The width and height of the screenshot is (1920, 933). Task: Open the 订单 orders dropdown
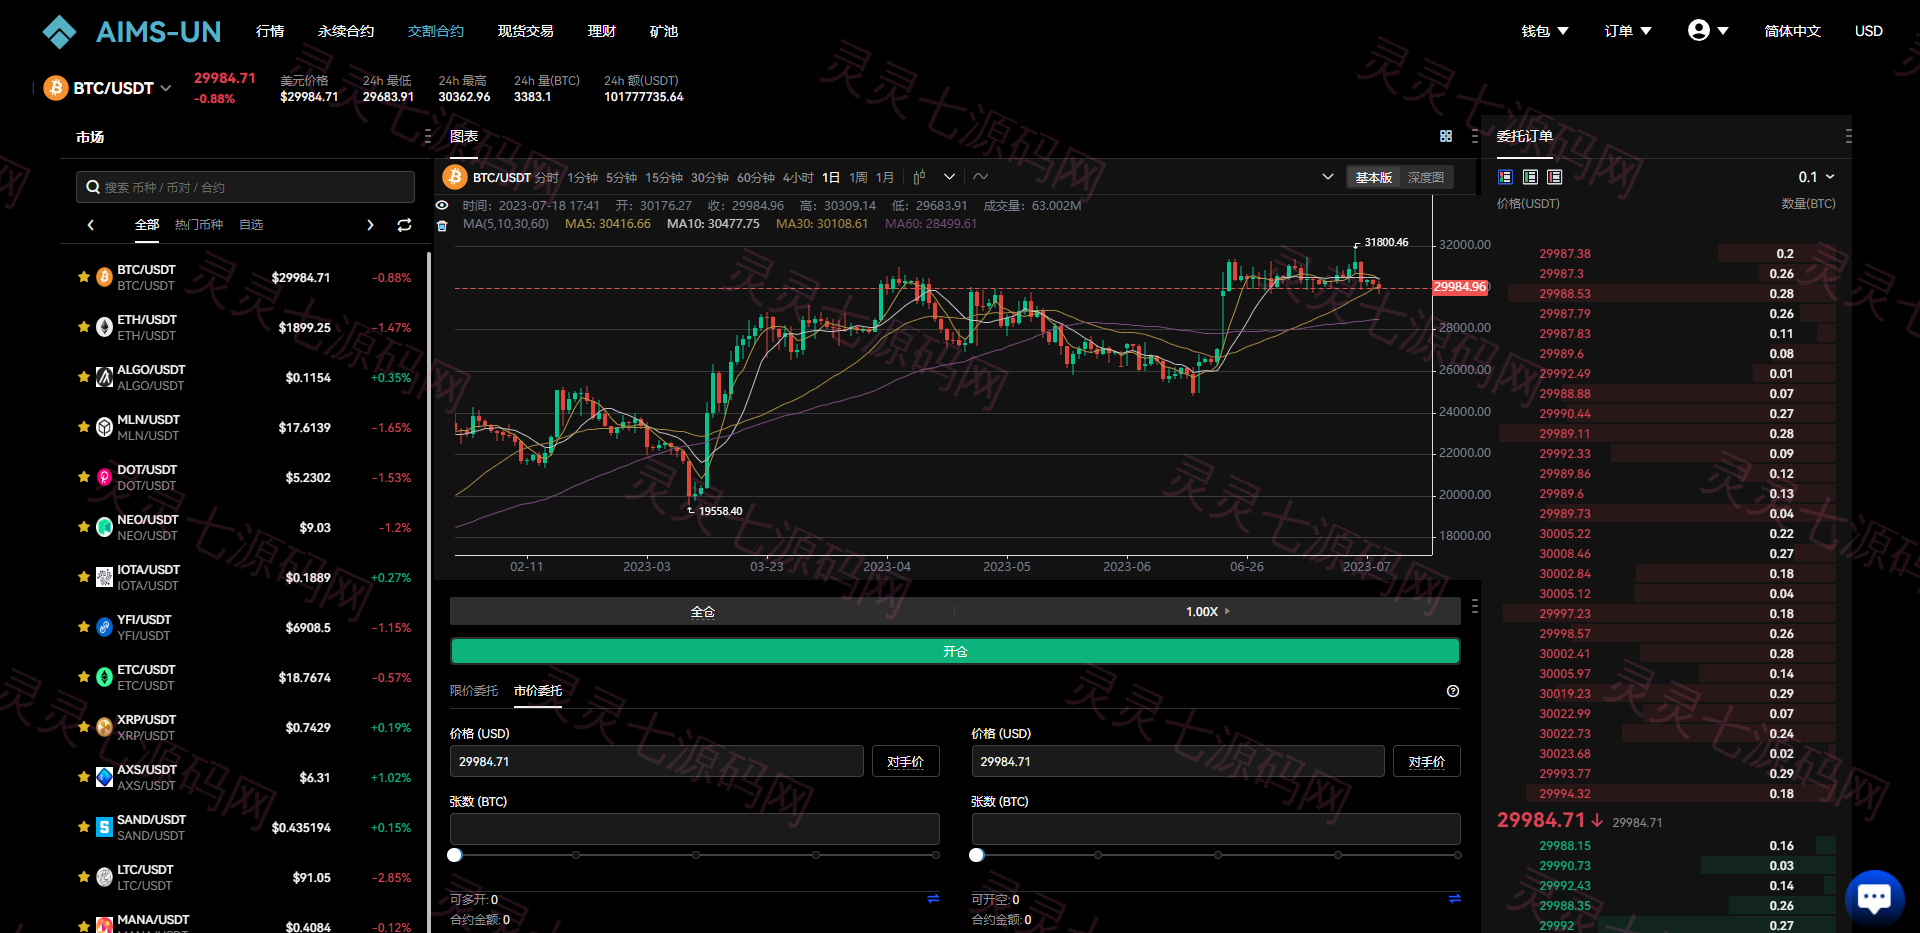tap(1628, 31)
